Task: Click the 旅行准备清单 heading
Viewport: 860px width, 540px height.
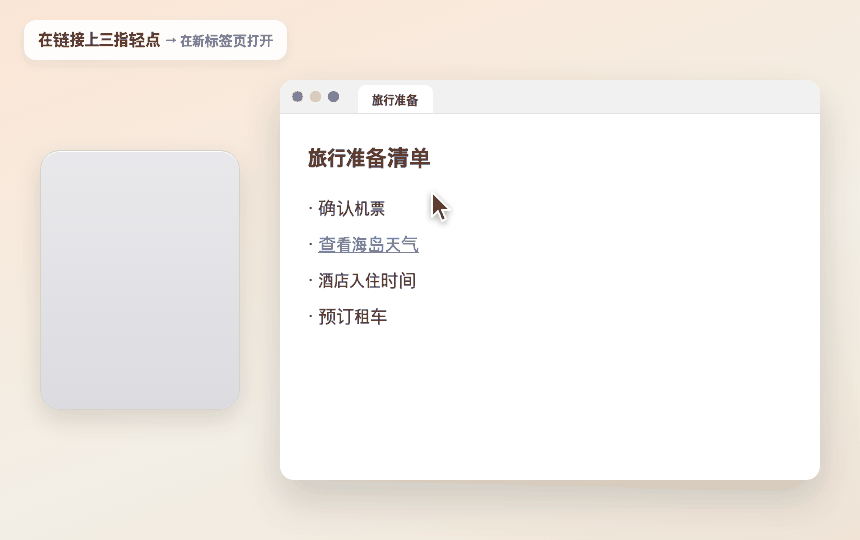Action: click(369, 158)
